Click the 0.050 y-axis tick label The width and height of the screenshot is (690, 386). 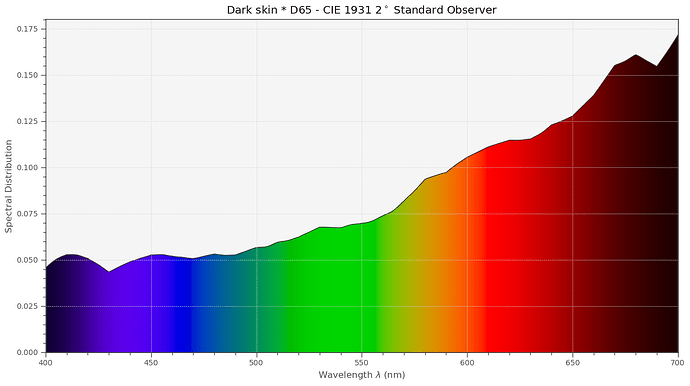pyautogui.click(x=28, y=260)
